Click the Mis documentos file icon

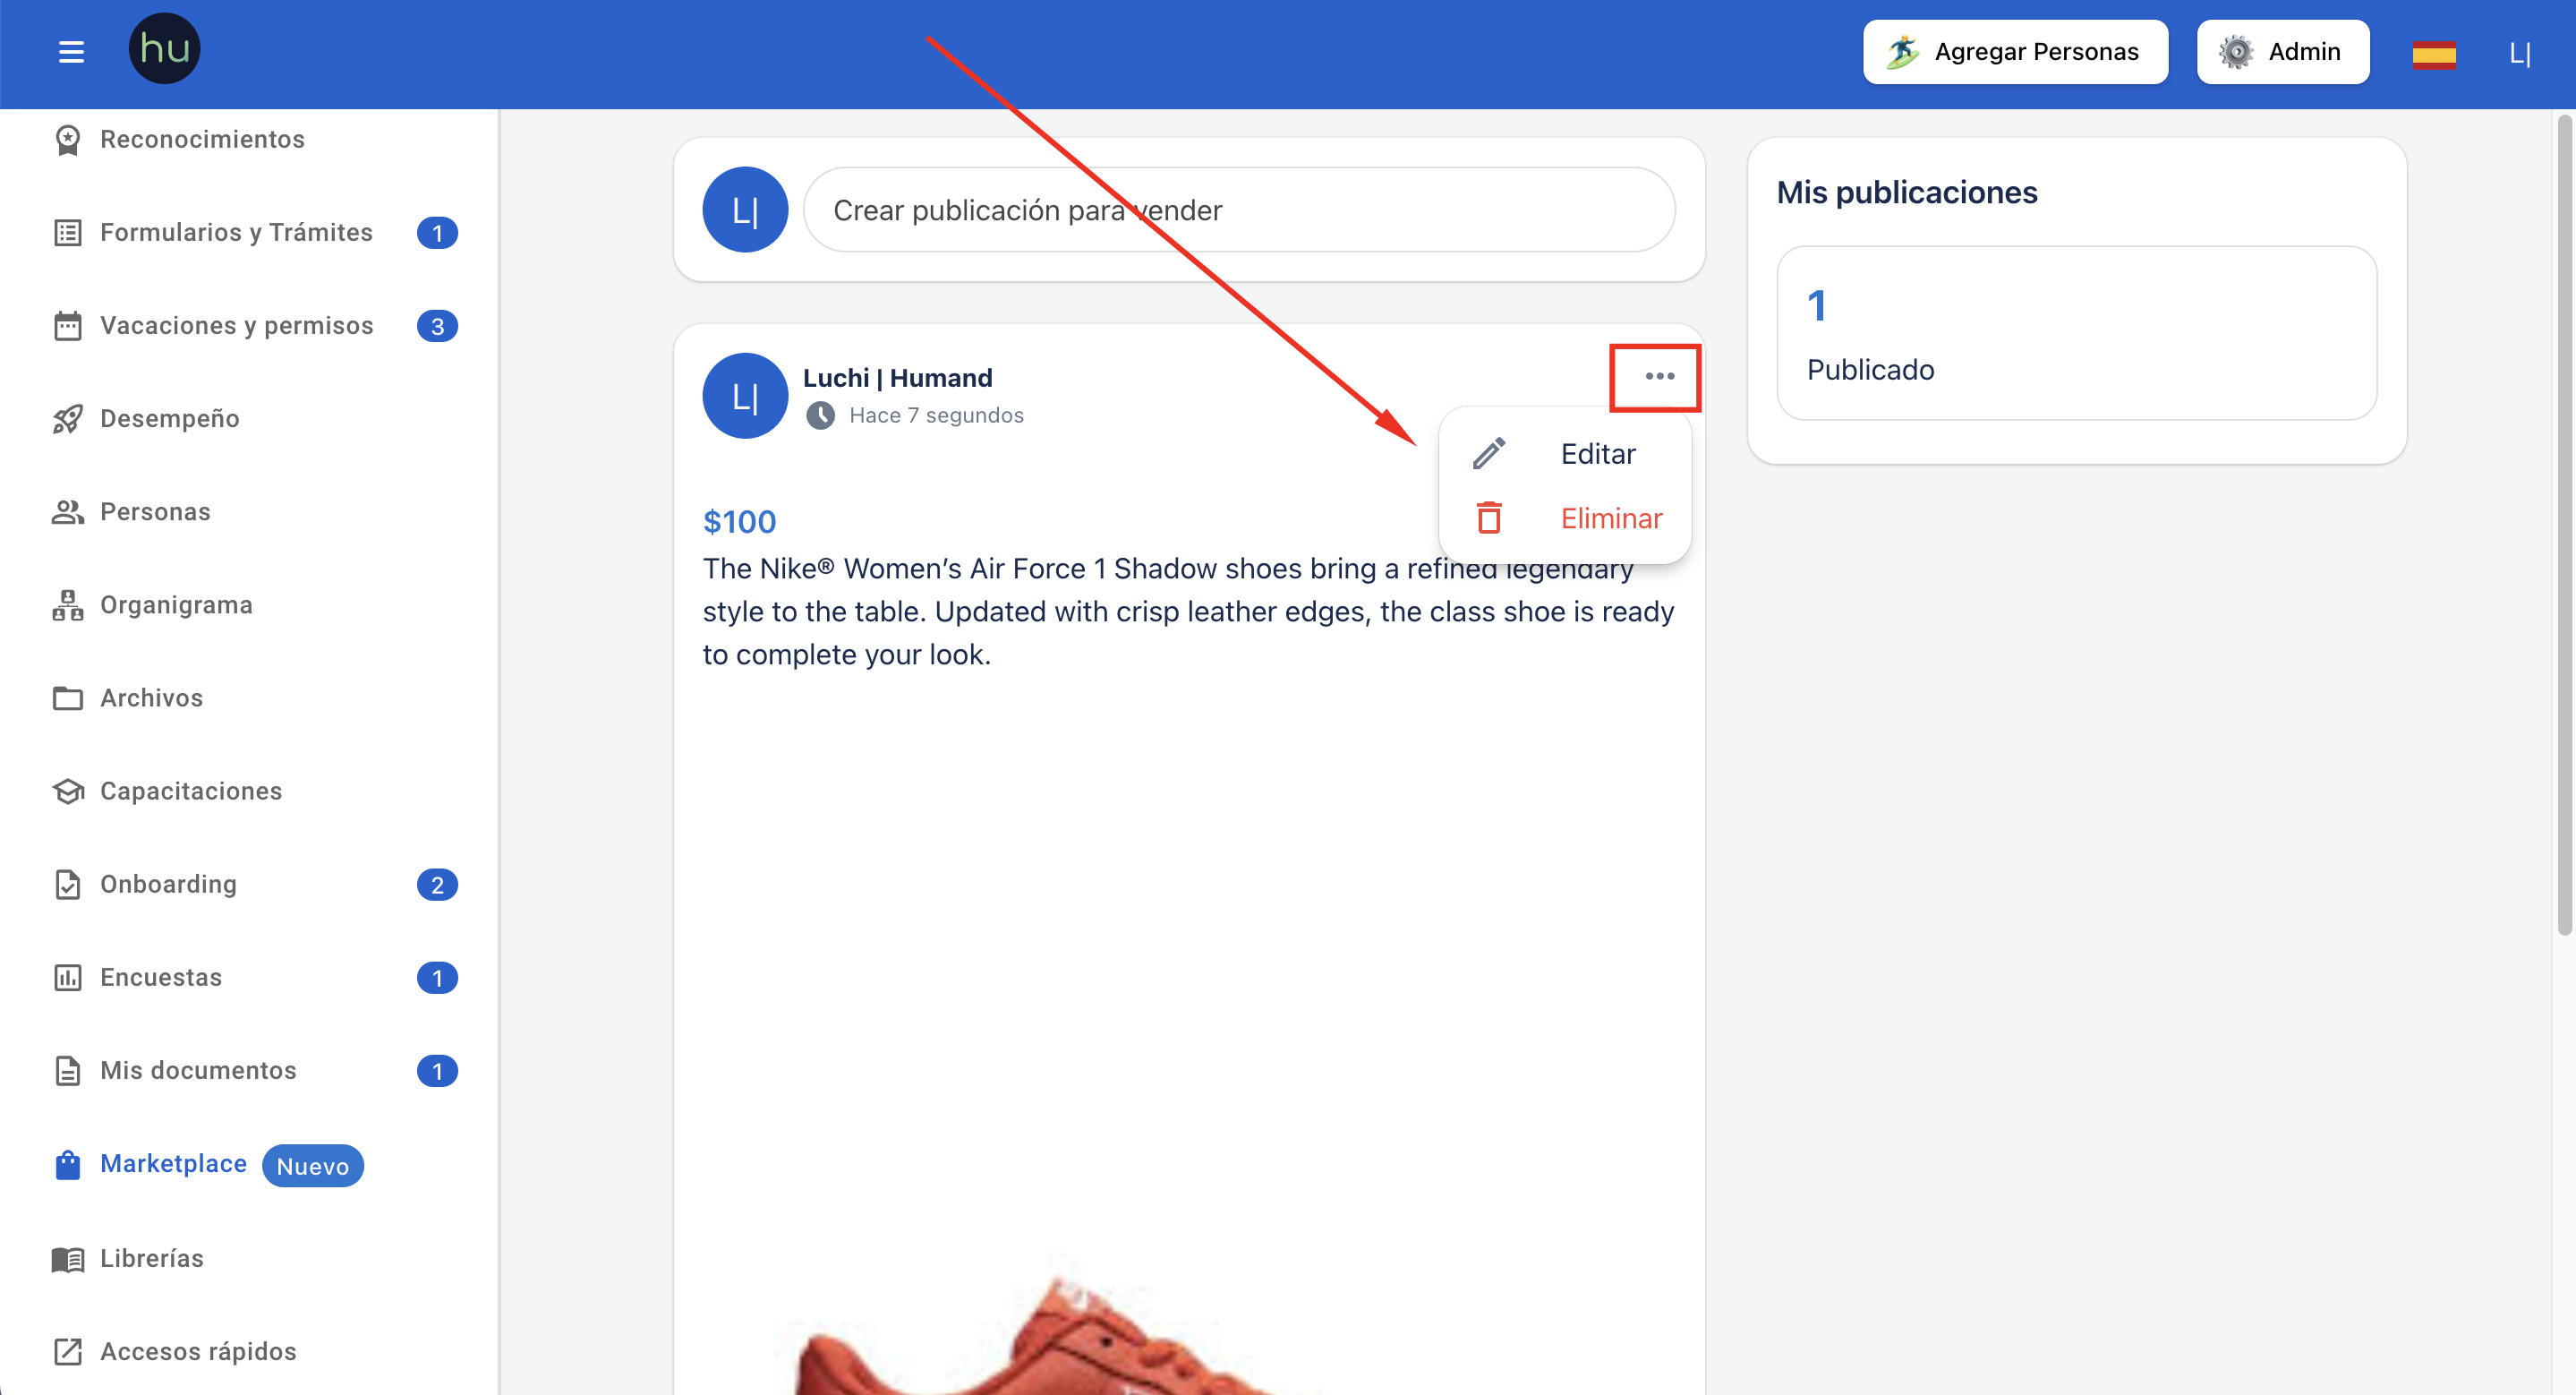pos(67,1070)
